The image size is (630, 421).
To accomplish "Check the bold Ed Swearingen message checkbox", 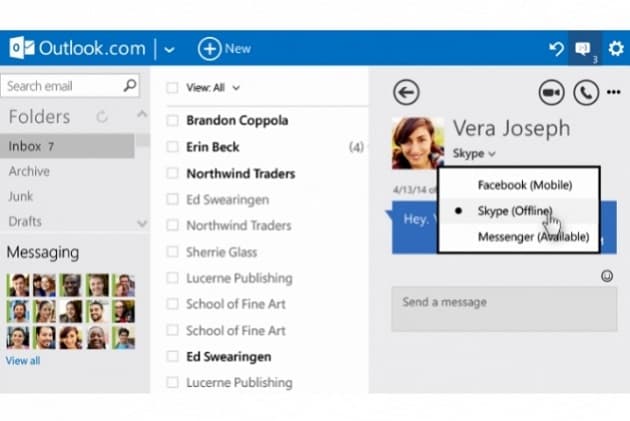I will (172, 356).
